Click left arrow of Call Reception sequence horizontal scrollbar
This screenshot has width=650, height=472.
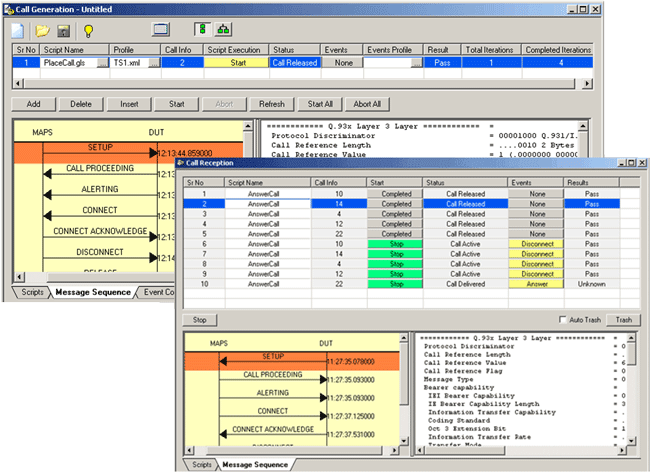pos(189,450)
